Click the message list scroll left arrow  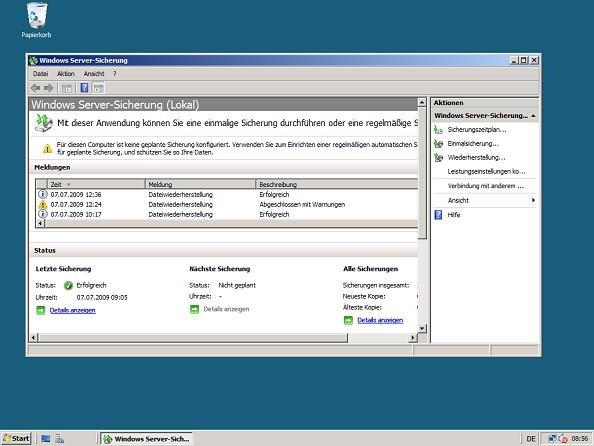[40, 223]
